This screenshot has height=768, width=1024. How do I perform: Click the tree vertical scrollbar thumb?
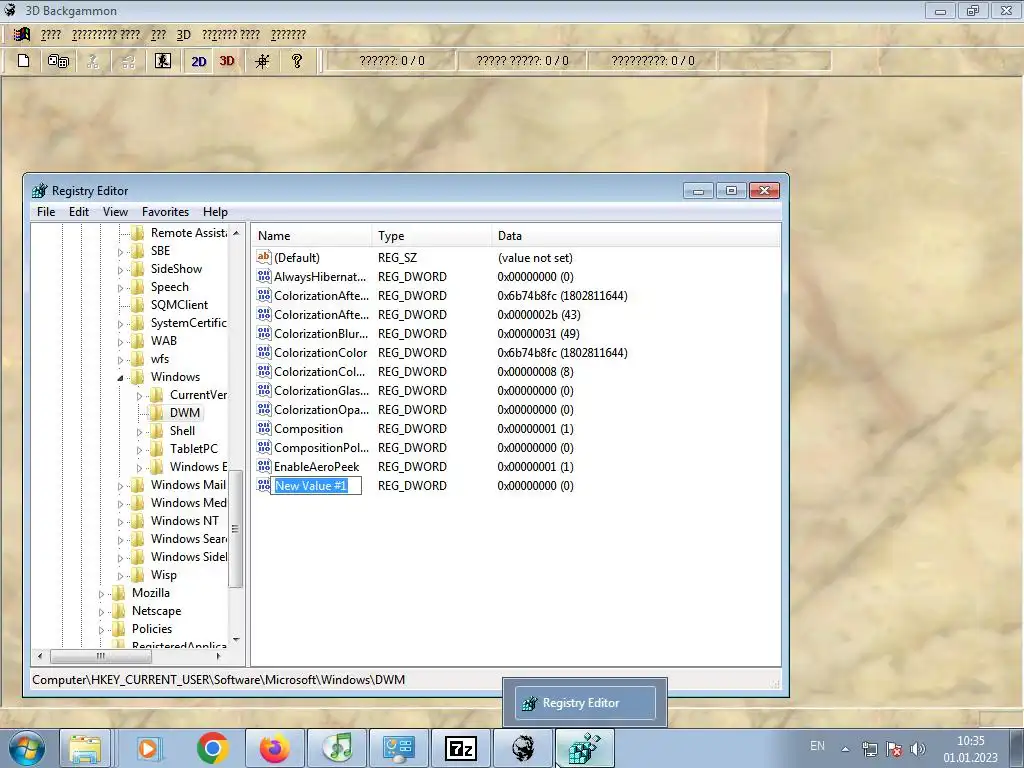tap(235, 529)
